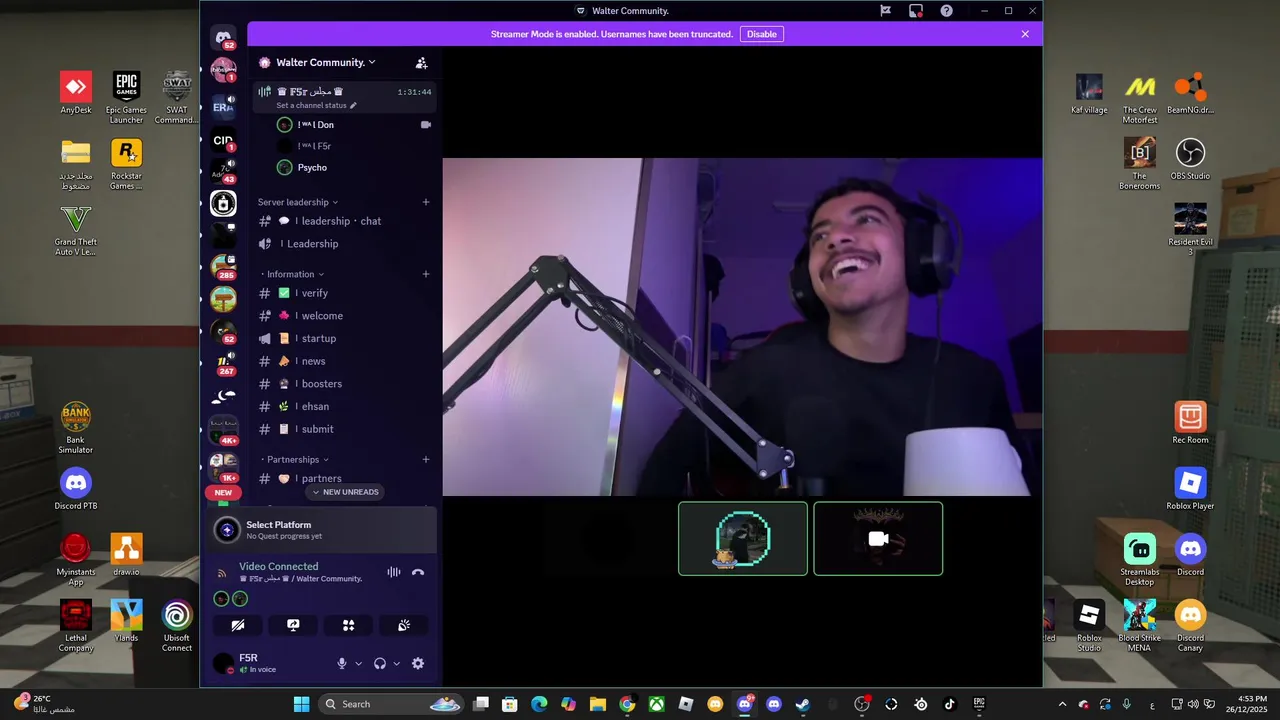The width and height of the screenshot is (1280, 720).
Task: Click the Windows taskbar Search box
Action: pos(390,704)
